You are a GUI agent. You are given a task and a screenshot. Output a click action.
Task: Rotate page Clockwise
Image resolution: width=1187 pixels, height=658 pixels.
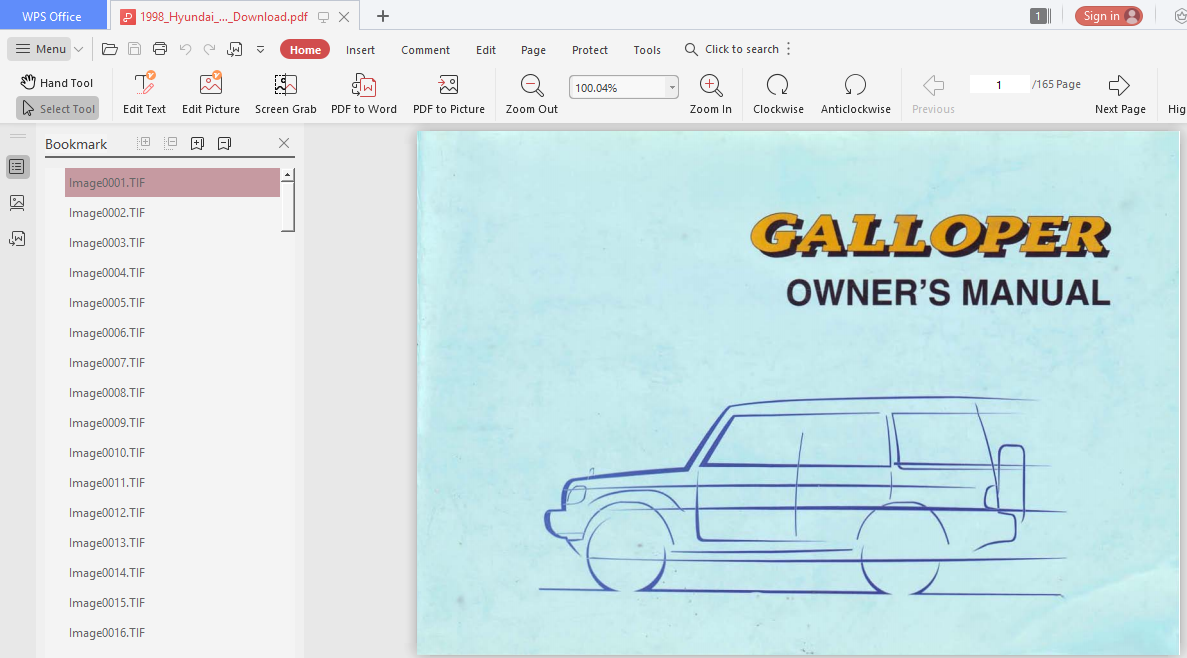click(778, 93)
